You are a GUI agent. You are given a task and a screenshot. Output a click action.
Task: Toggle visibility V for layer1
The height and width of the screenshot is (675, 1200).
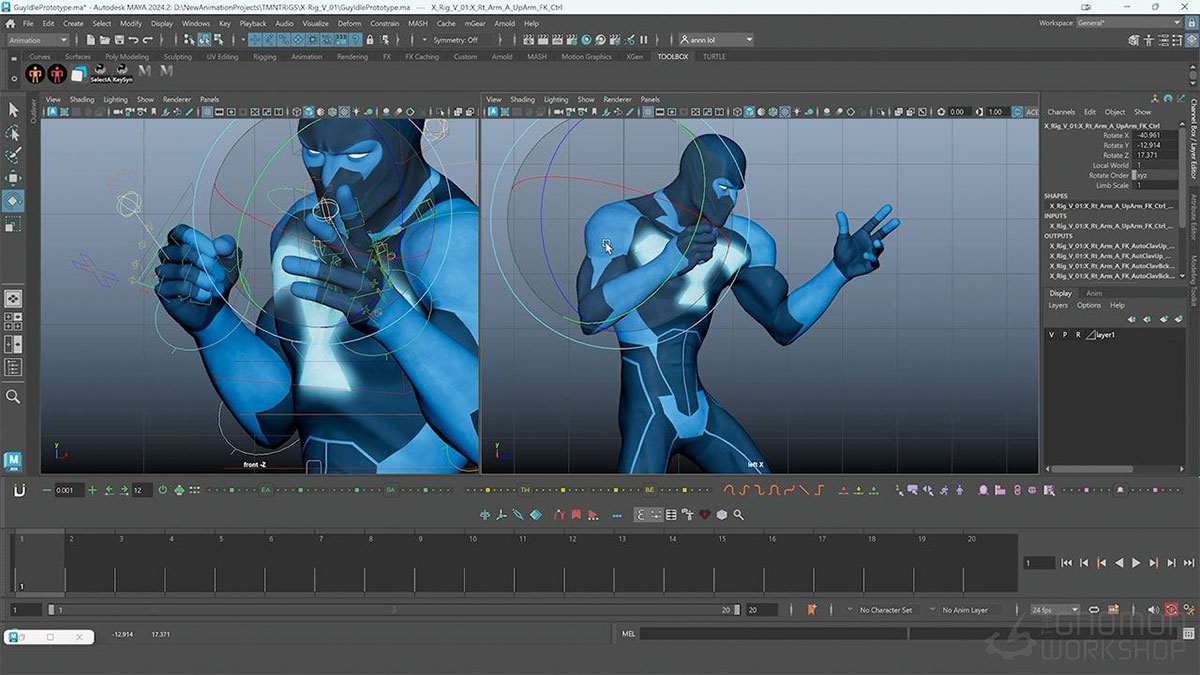tap(1052, 335)
